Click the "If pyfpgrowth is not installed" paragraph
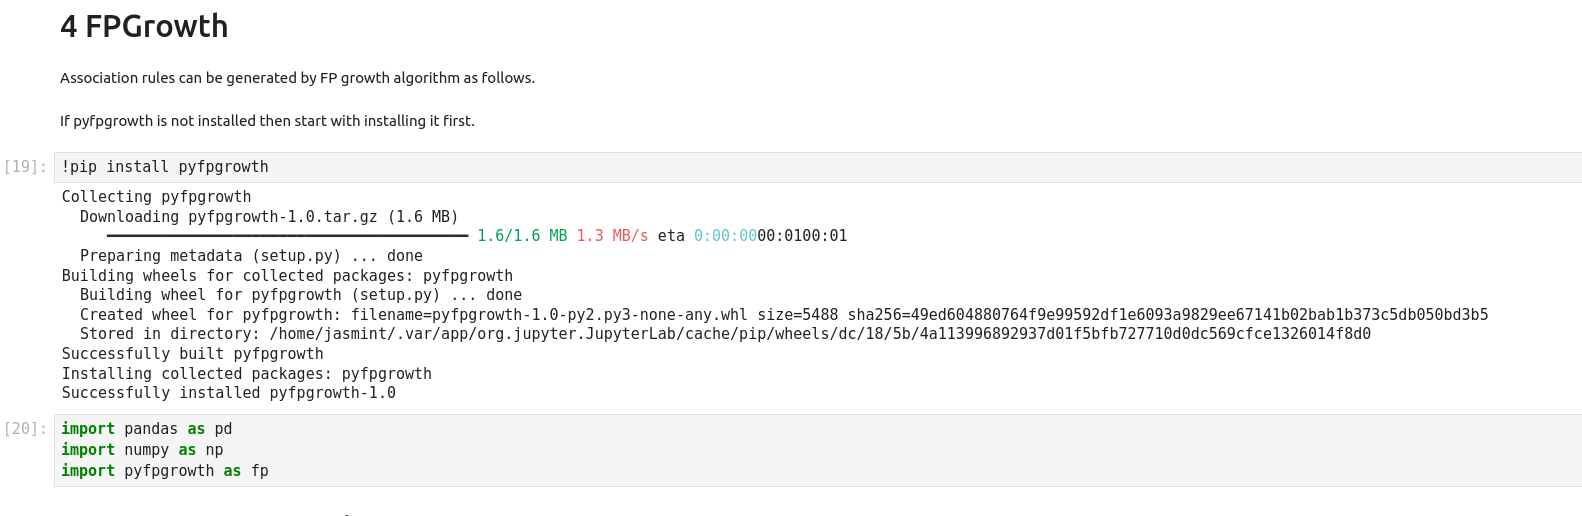Screen dimensions: 1582x516 pos(267,121)
